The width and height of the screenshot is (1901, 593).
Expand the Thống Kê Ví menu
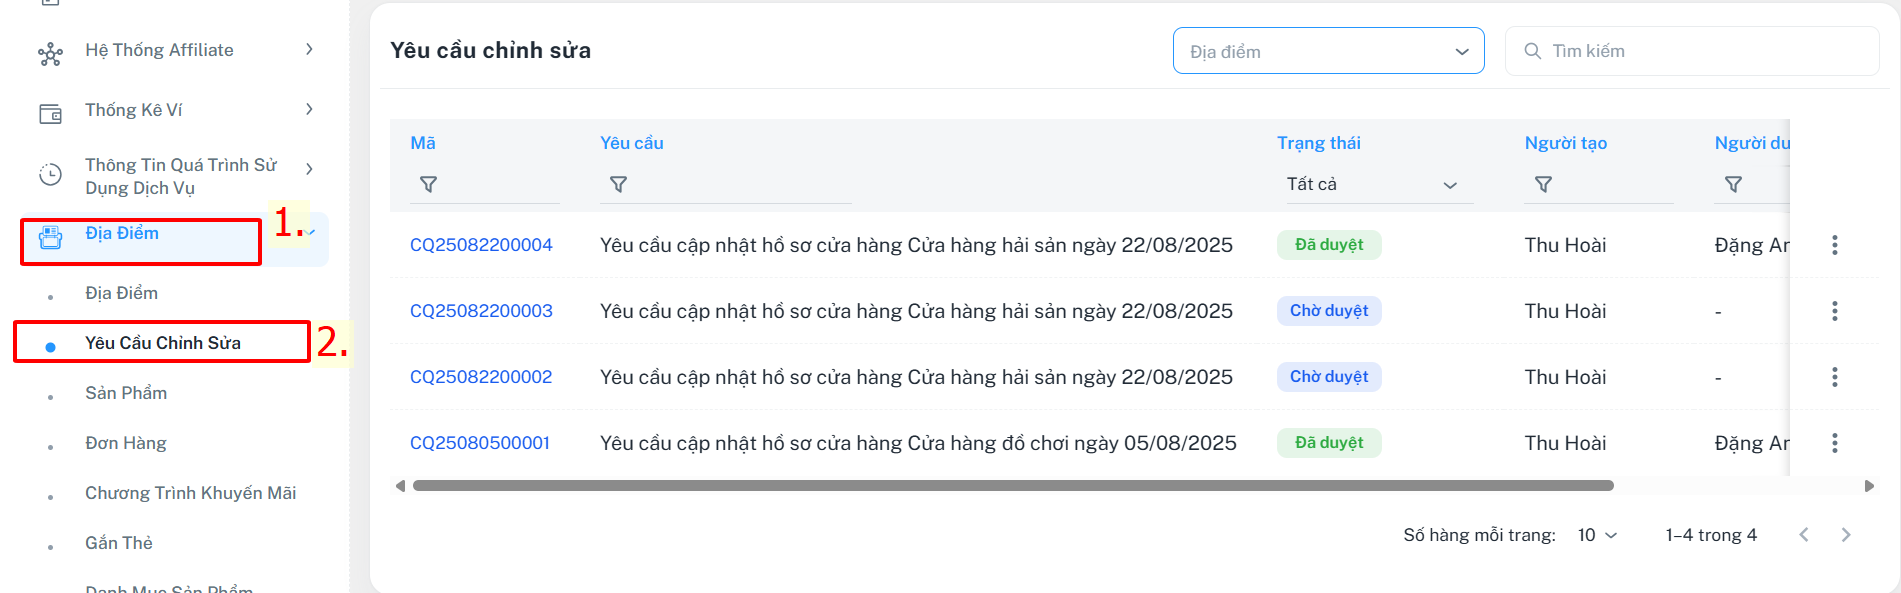[309, 109]
